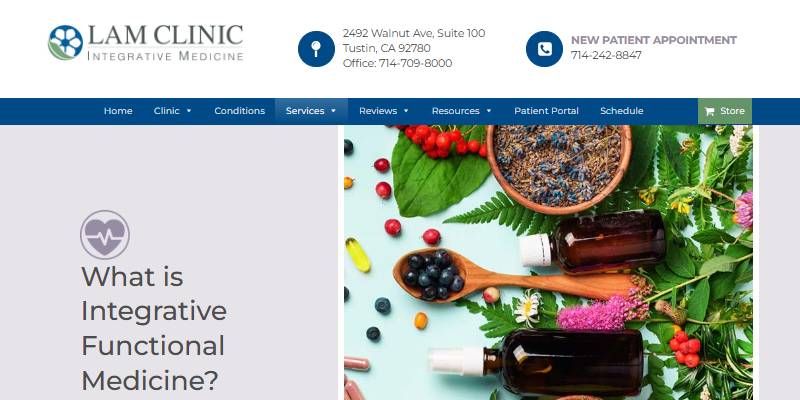Expand the Reviews dropdown arrow
Screen dimensions: 800x400
point(406,111)
